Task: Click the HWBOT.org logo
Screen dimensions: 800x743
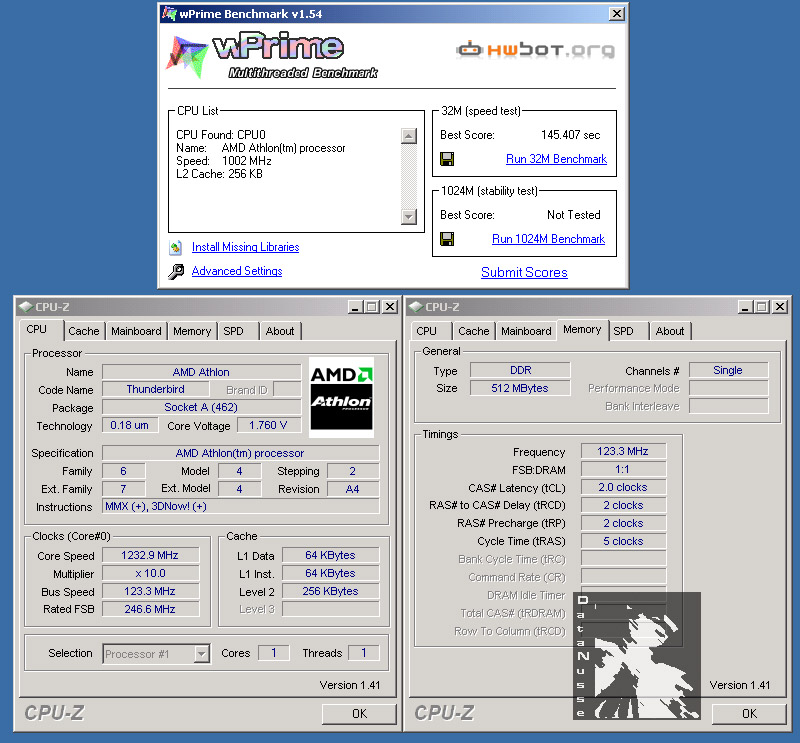Action: pyautogui.click(x=536, y=50)
